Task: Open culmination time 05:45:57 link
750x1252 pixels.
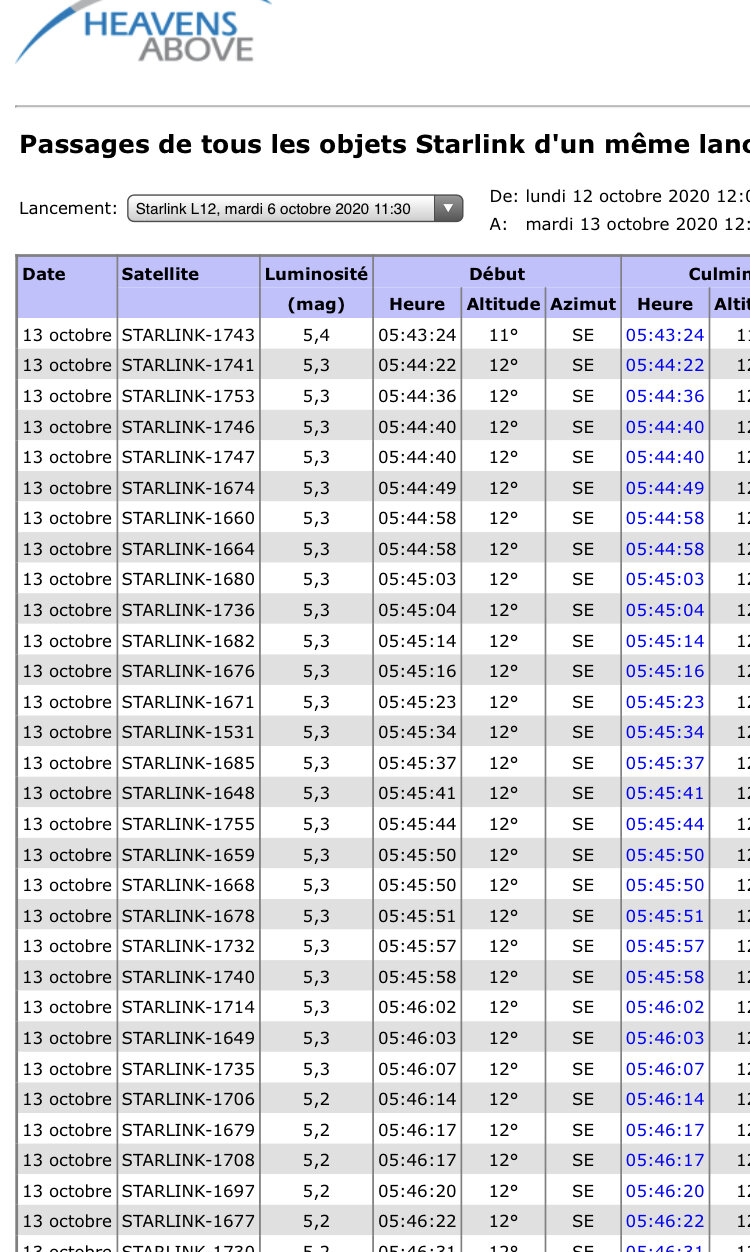Action: point(665,946)
